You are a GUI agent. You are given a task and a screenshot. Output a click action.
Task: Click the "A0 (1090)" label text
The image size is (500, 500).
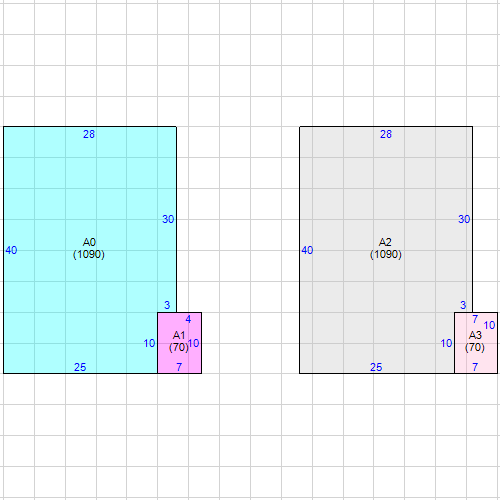coord(89,248)
